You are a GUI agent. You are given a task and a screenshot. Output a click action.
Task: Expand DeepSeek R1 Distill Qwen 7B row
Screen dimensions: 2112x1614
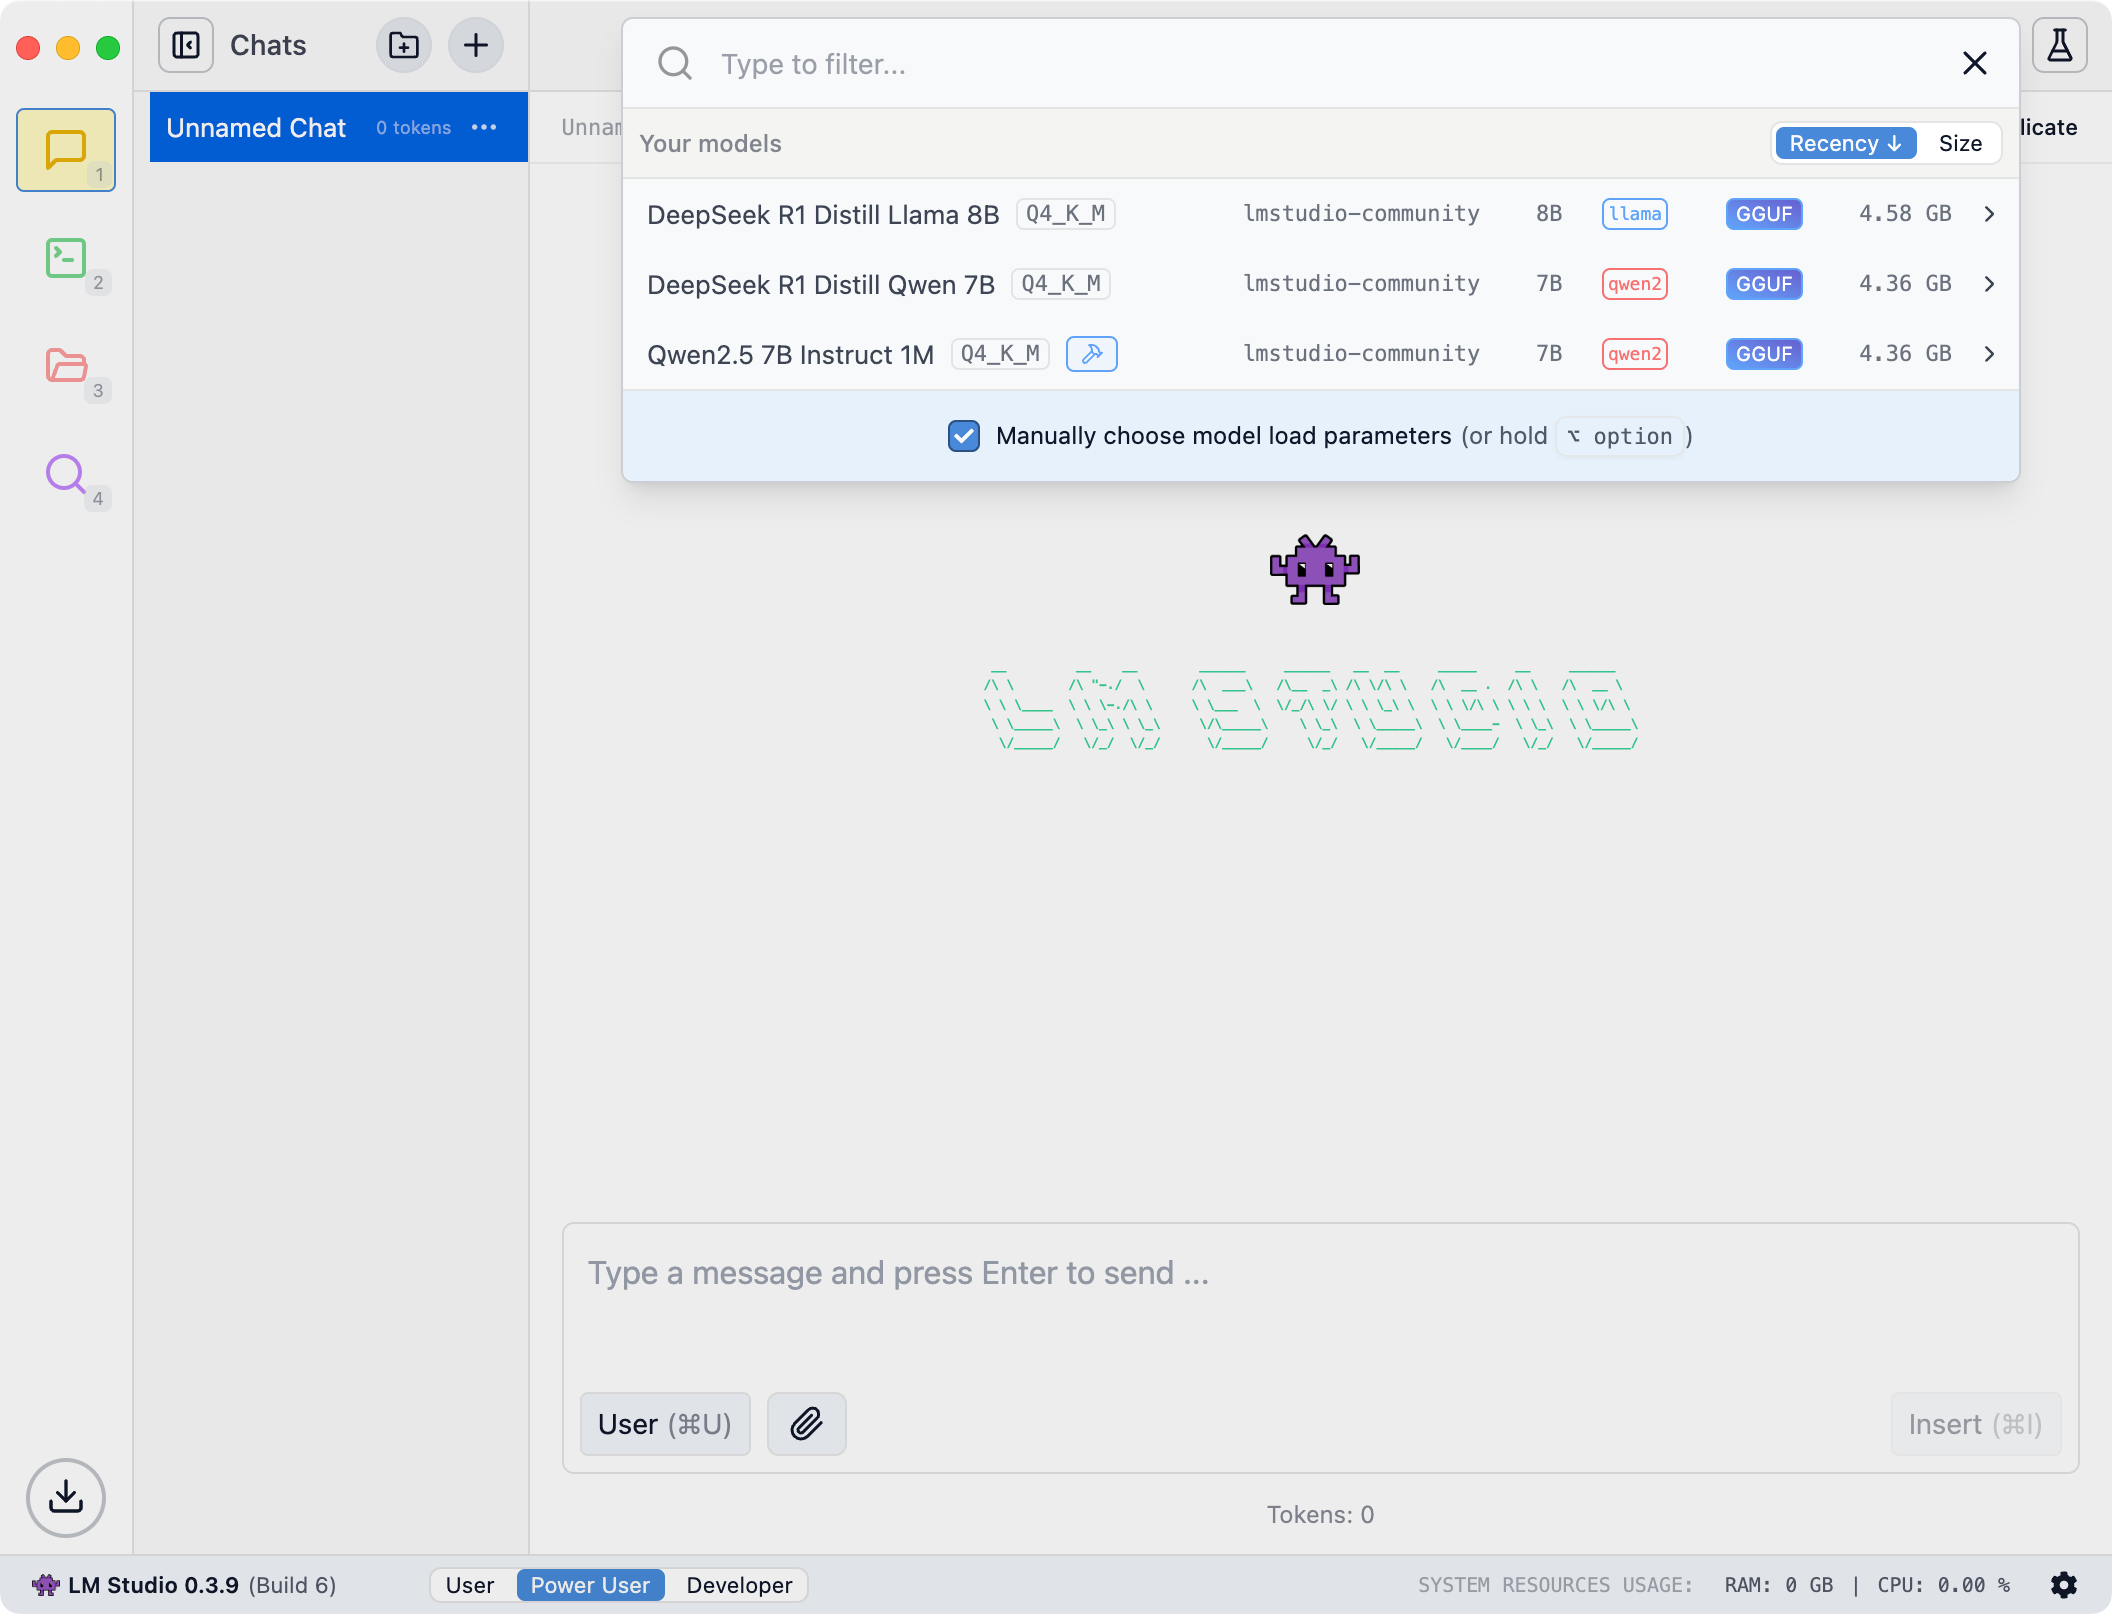(1989, 284)
